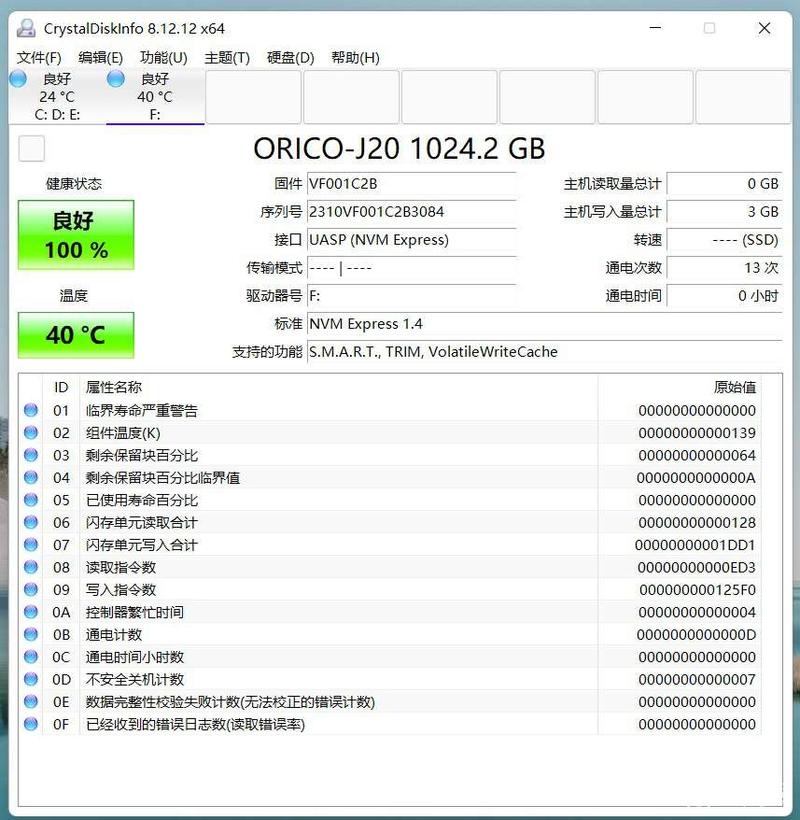Click status orb for attribute 0C 通电时间小时数

click(x=31, y=657)
